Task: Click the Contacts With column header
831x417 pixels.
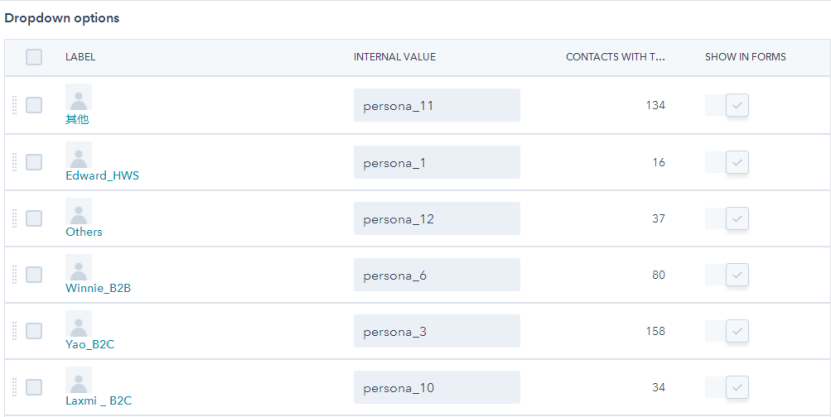Action: click(x=615, y=57)
